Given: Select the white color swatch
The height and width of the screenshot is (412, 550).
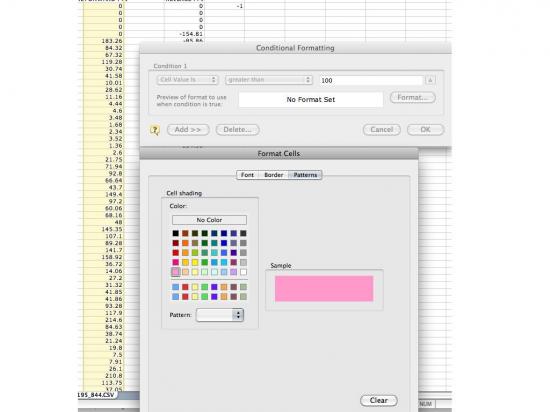Looking at the screenshot, I should [243, 272].
